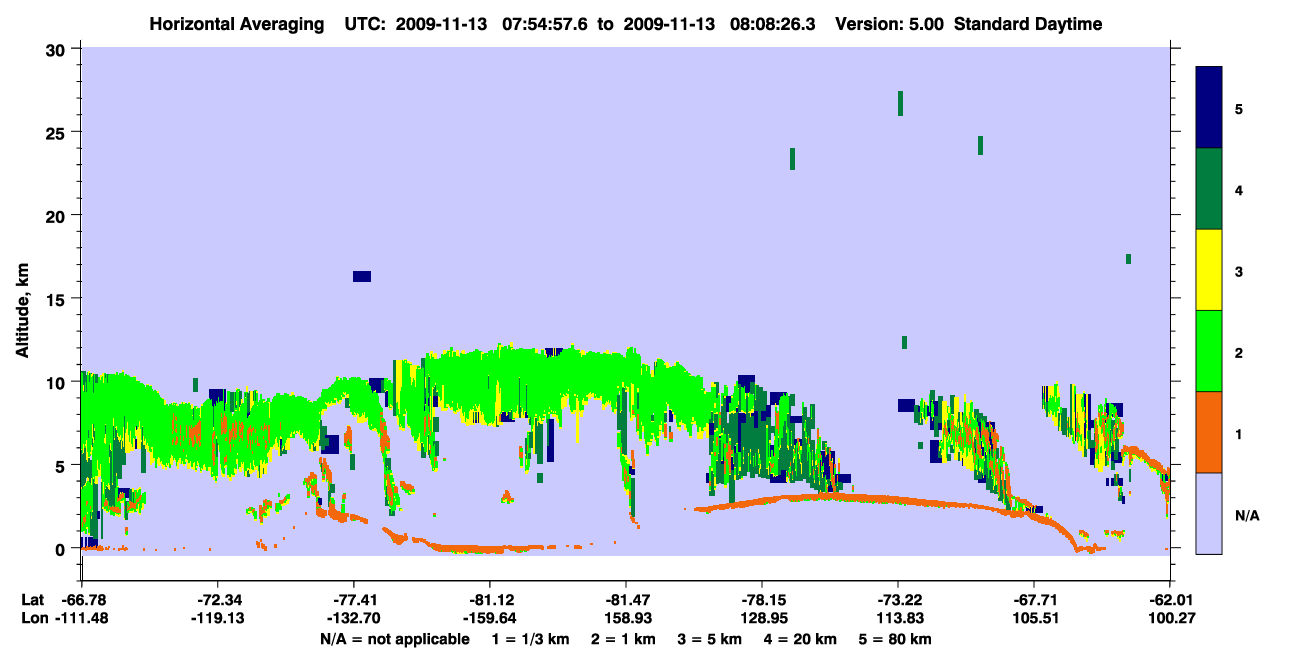Click the 'Lat' row label

tap(32, 600)
